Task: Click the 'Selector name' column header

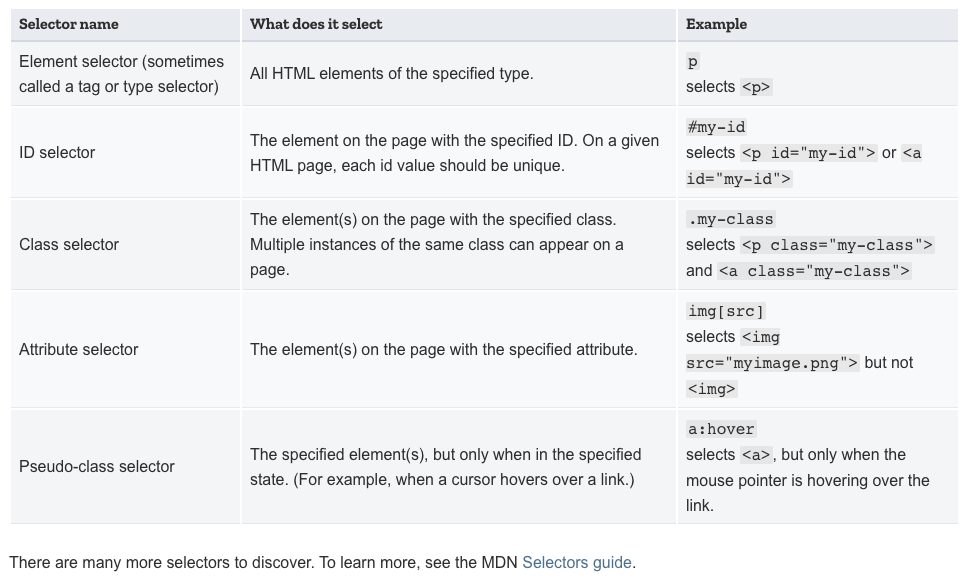Action: (x=68, y=24)
